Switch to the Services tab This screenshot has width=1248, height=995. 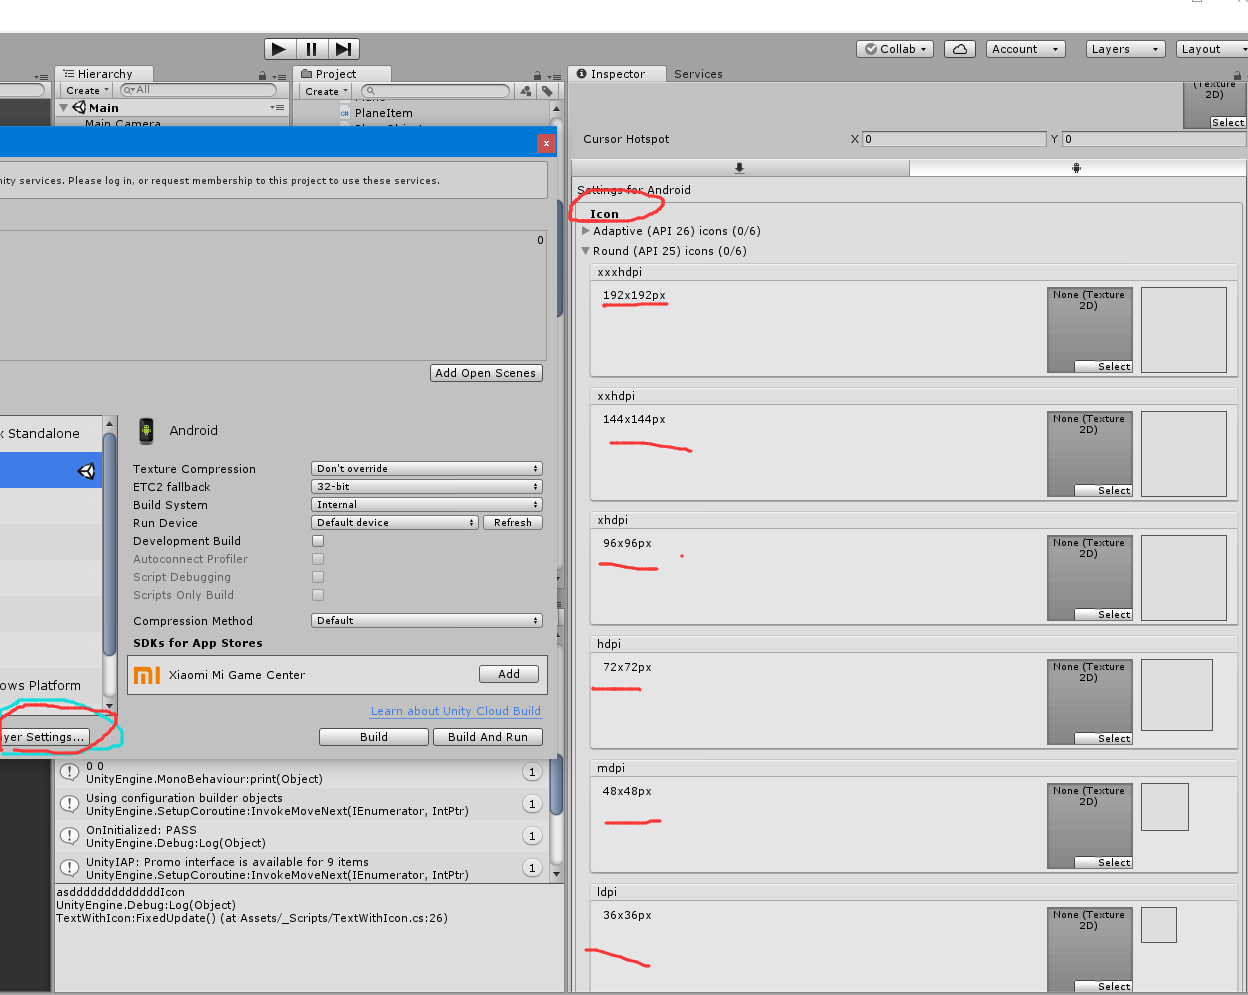(697, 73)
